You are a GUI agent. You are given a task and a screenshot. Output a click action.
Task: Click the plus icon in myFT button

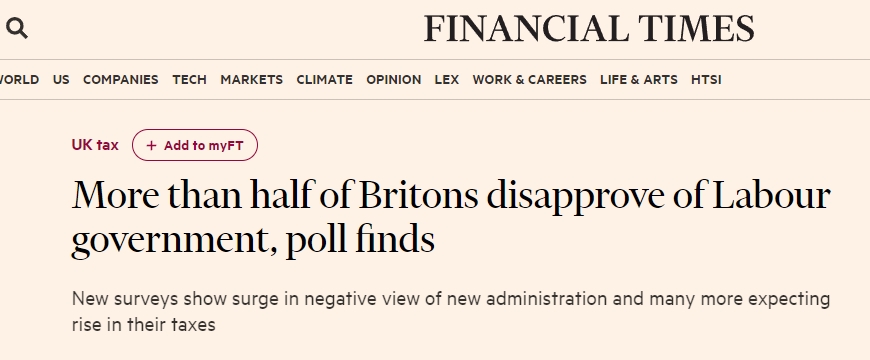tap(151, 145)
